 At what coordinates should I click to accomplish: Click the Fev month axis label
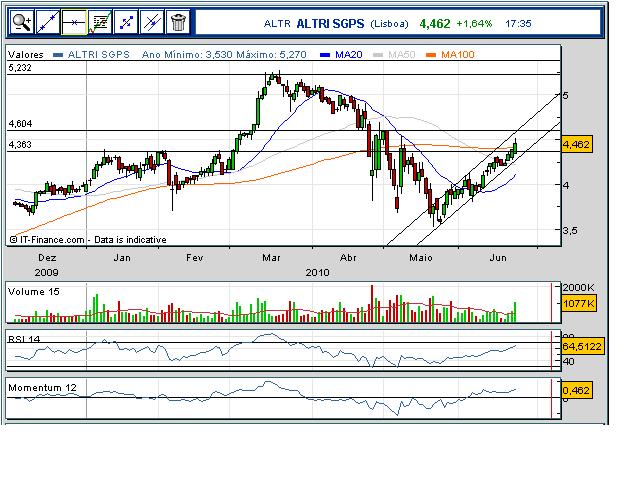tap(194, 258)
